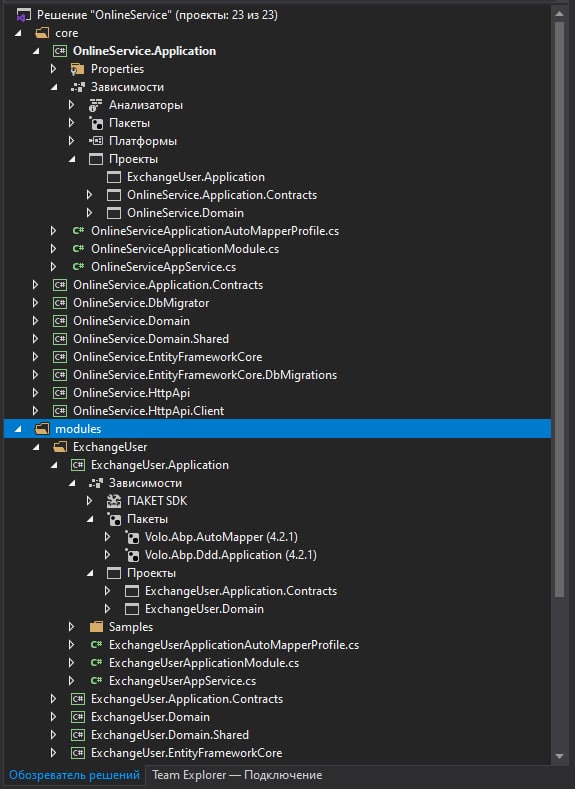Click the Volo.Abp.AutoMapper package icon
This screenshot has height=789, width=575.
132,537
